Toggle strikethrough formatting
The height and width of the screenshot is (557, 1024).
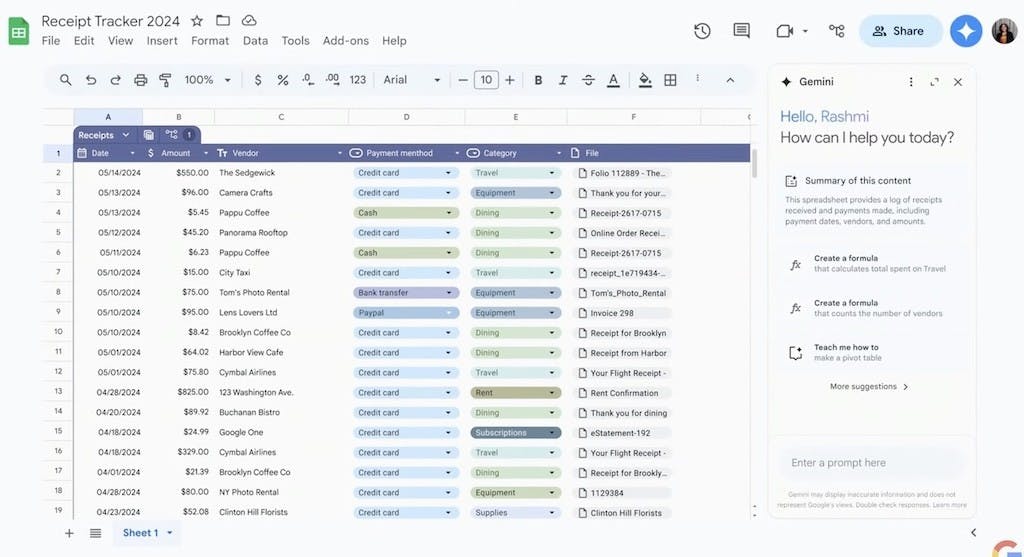588,80
